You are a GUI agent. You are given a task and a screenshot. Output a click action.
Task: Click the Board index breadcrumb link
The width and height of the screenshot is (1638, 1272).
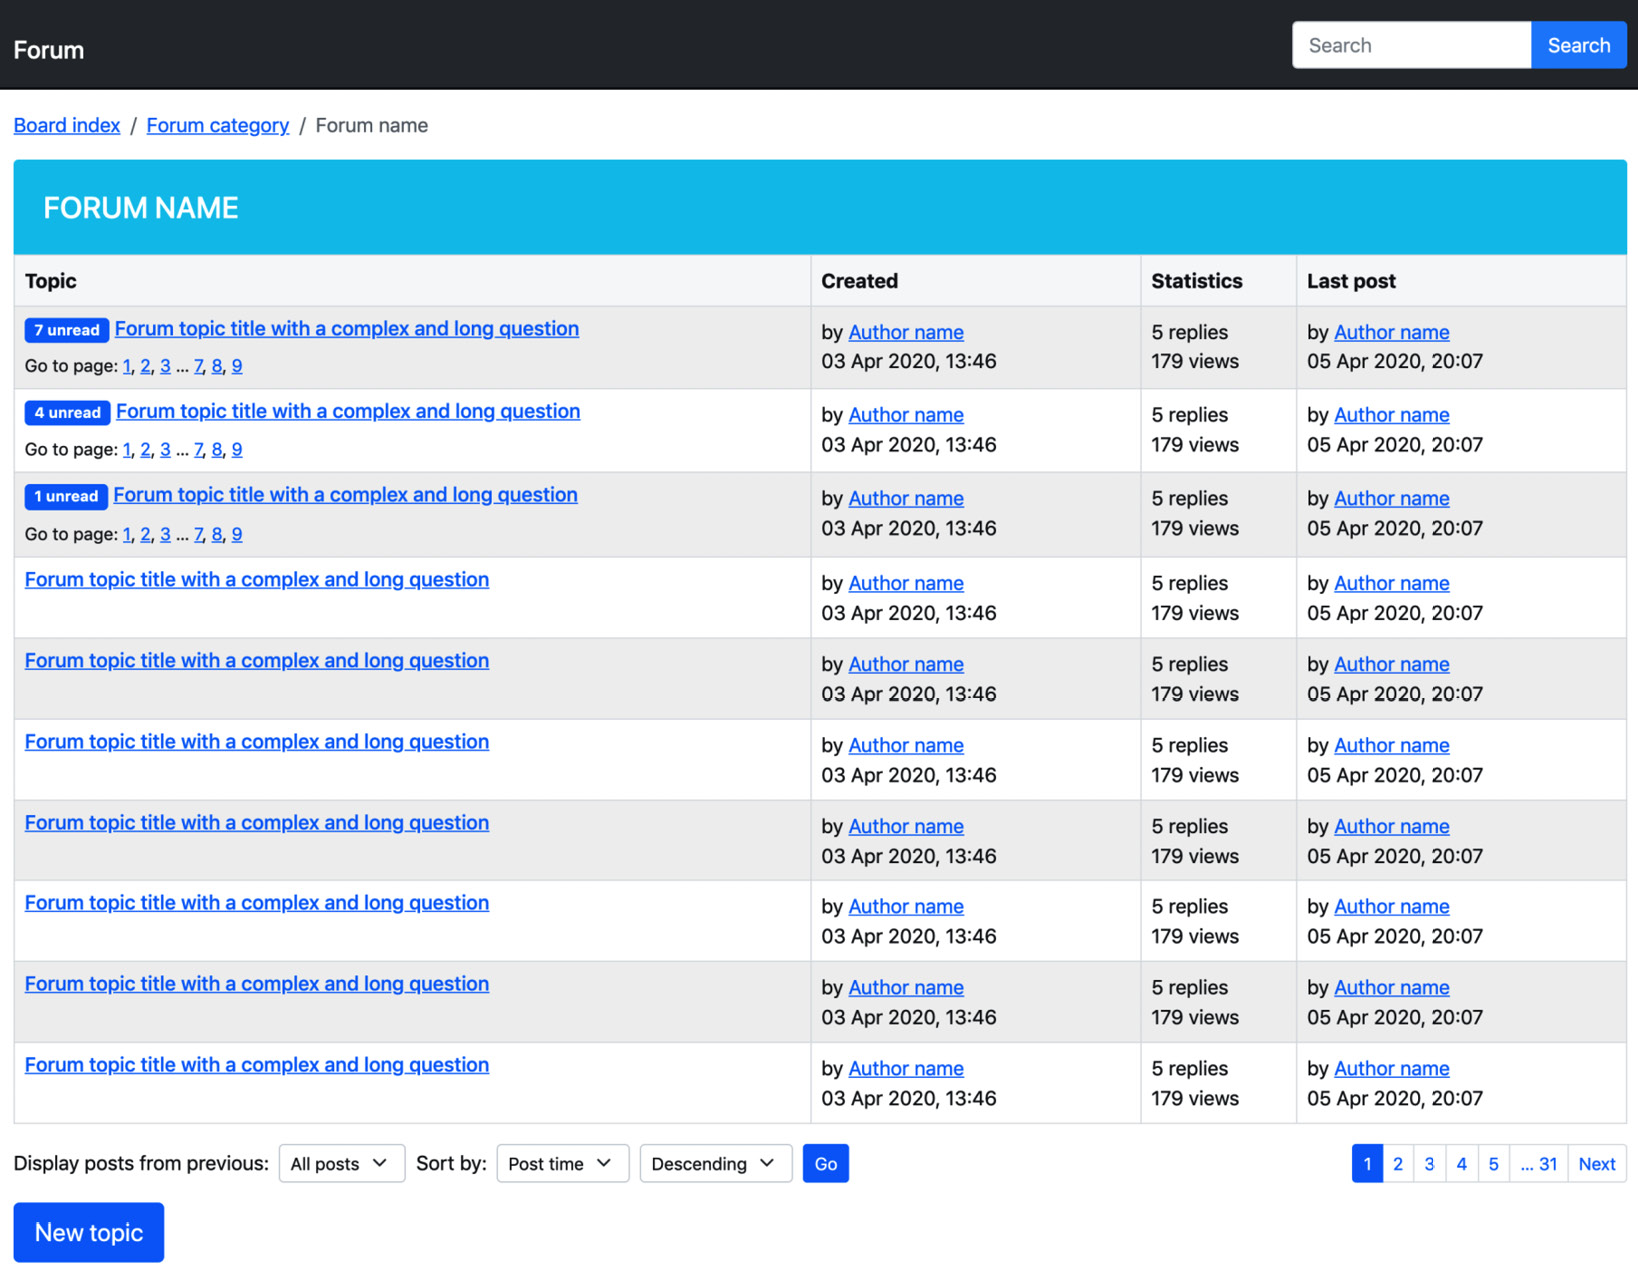point(66,125)
